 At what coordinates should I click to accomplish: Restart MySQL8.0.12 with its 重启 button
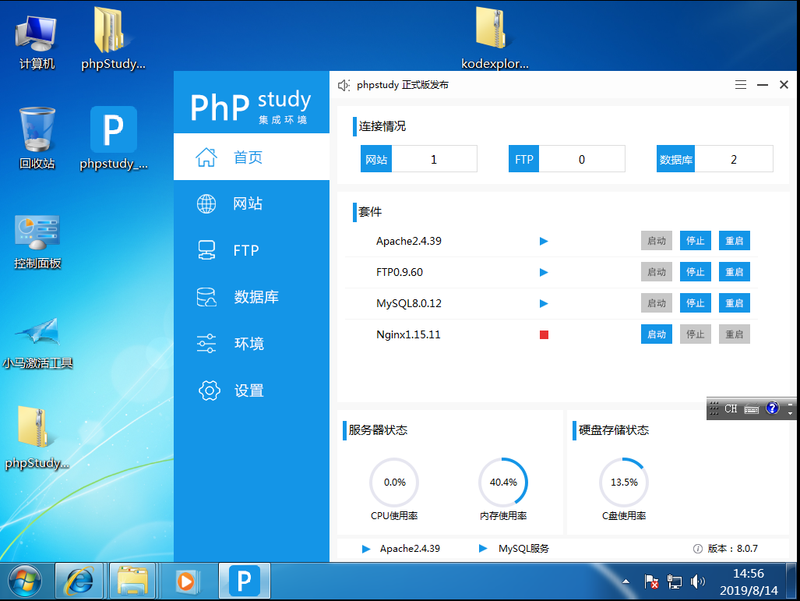(x=734, y=303)
